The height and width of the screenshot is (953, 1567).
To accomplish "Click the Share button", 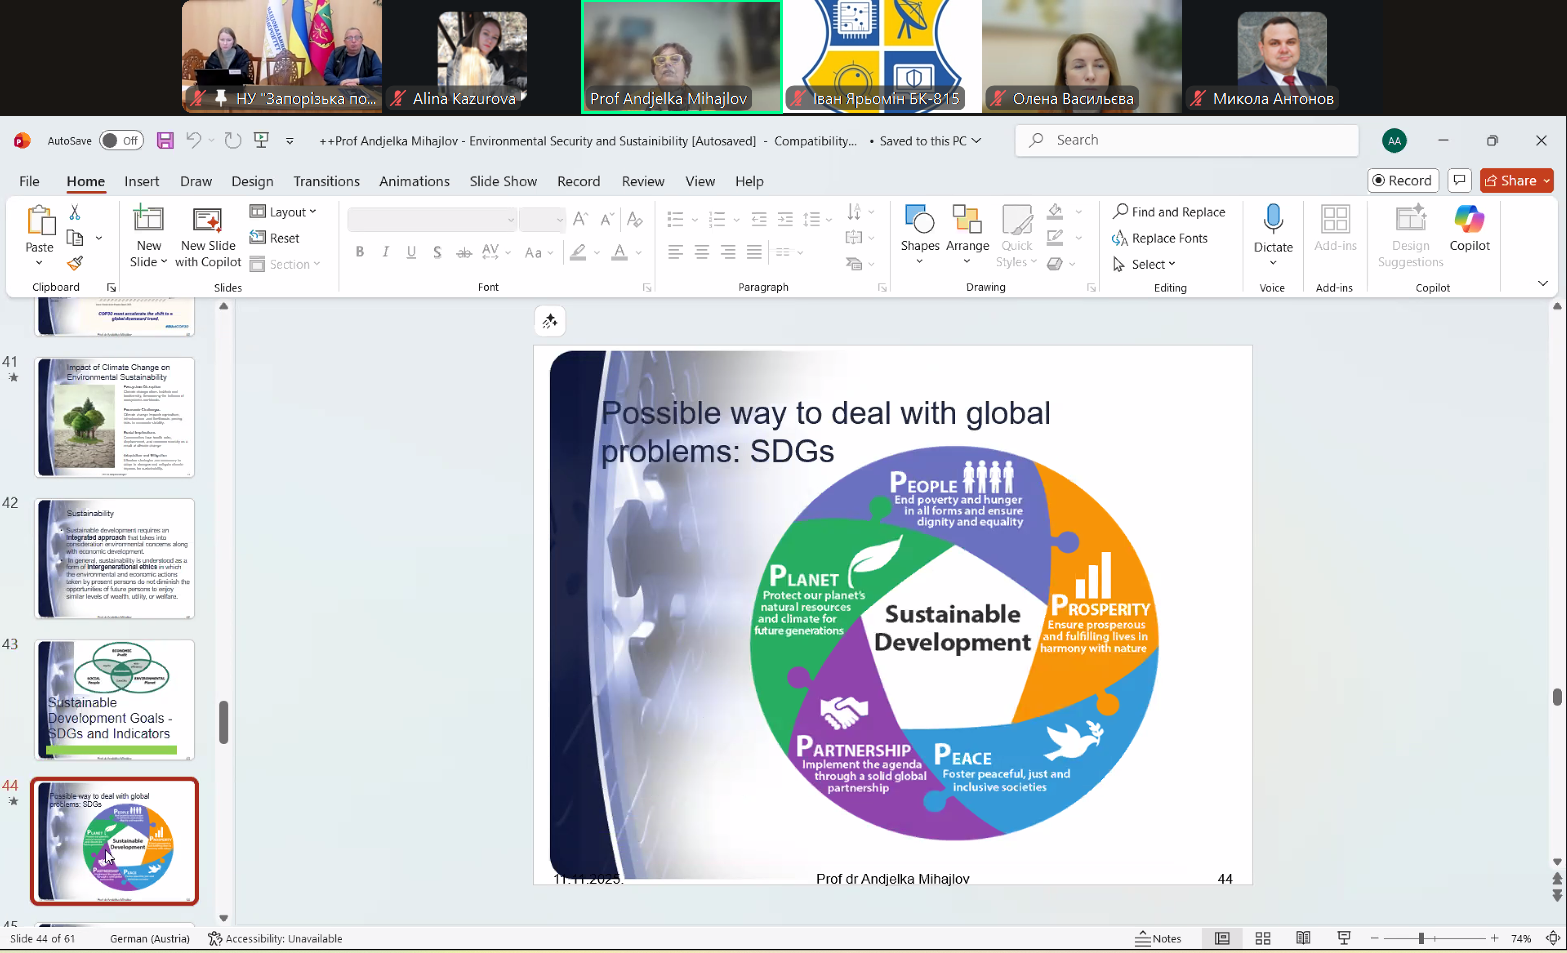I will tap(1516, 181).
